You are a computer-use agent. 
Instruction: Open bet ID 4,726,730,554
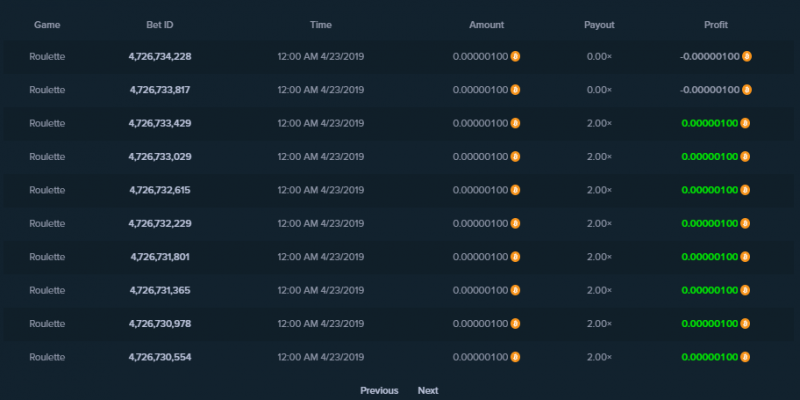[x=160, y=357]
